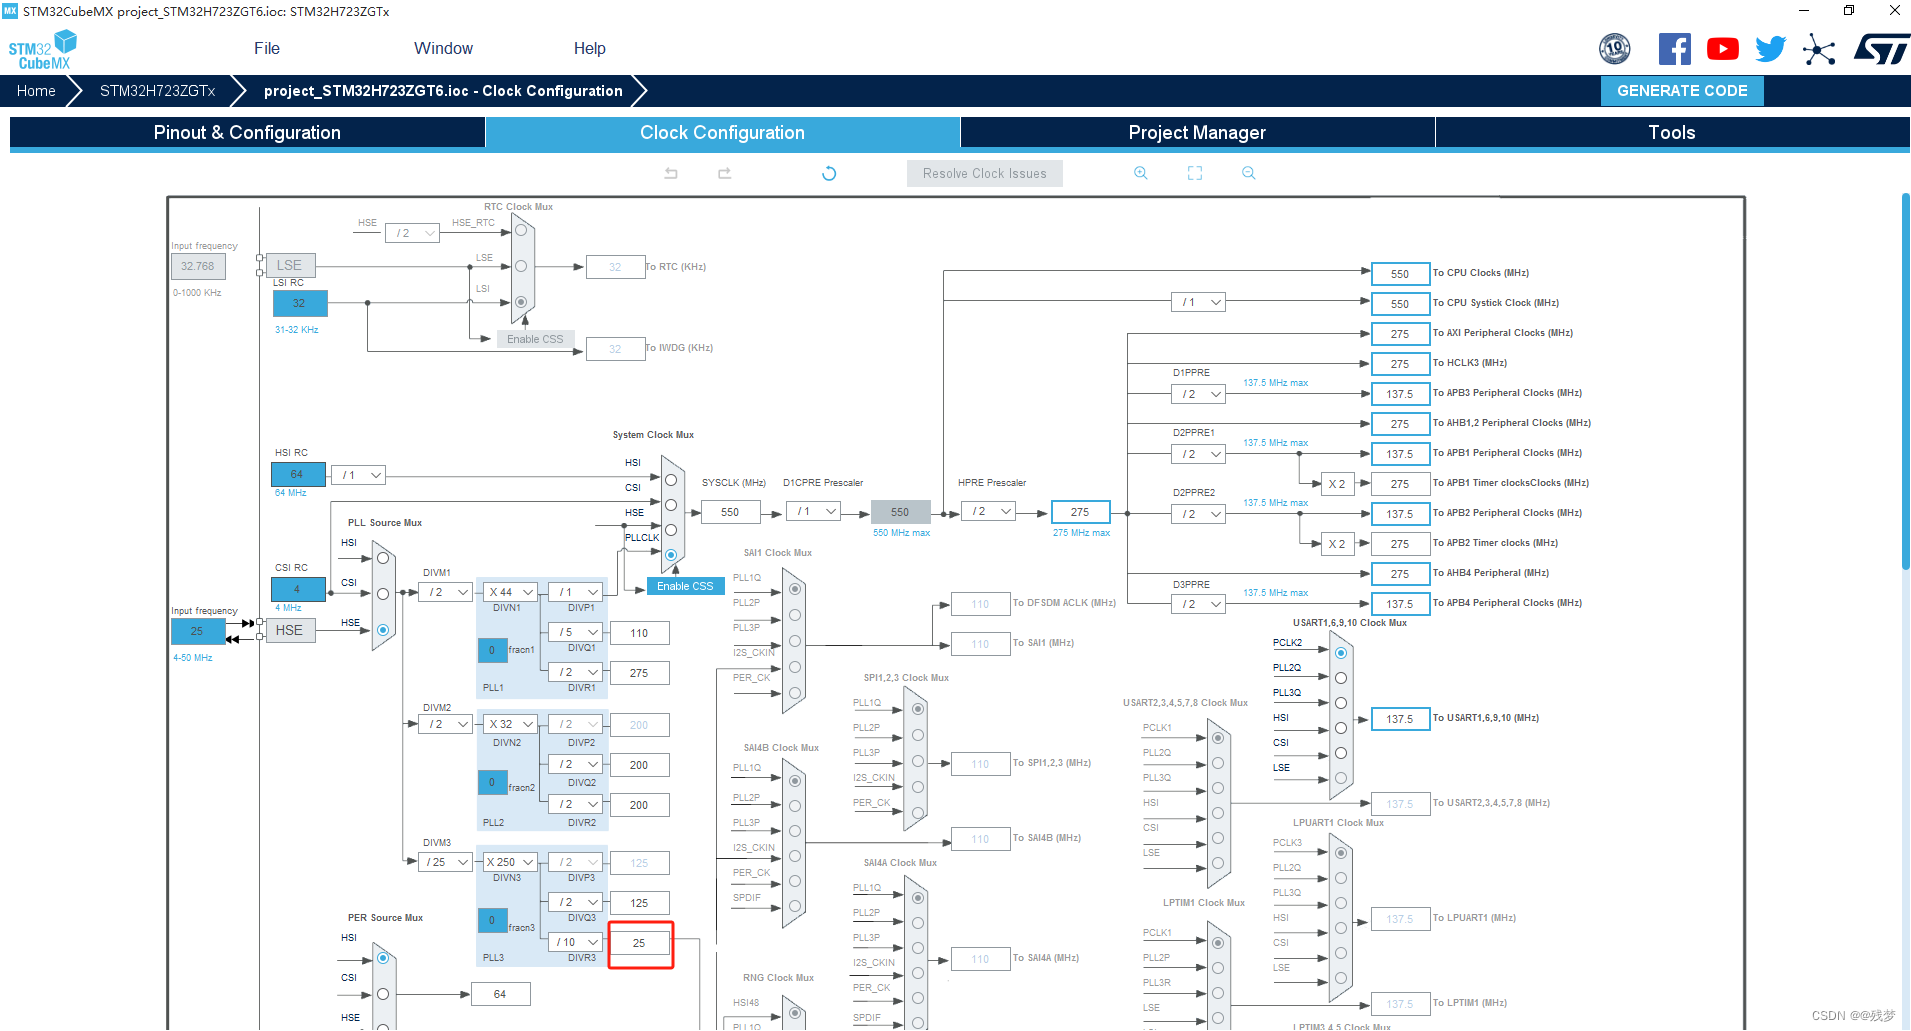Screen dimensions: 1911x1031
Task: Open the D2PPRE1 /2 dropdown
Action: click(x=1198, y=454)
